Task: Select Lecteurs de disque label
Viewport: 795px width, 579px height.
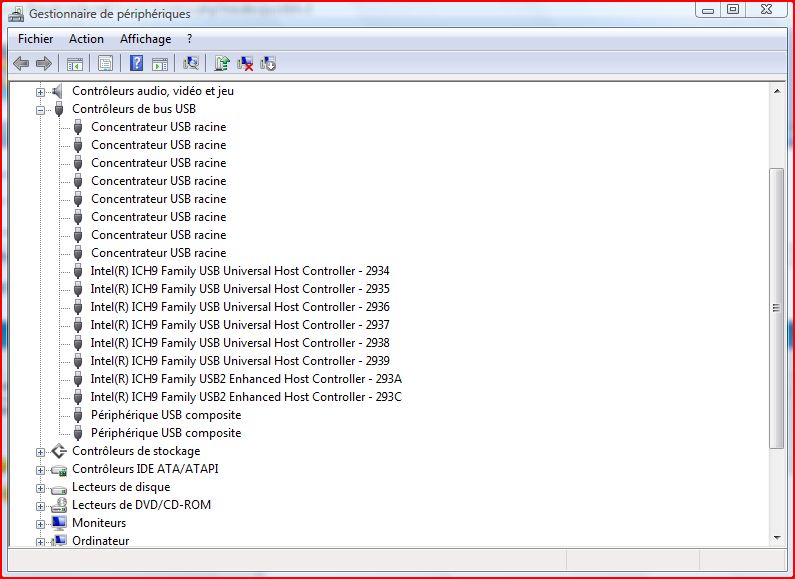Action: pyautogui.click(x=121, y=487)
